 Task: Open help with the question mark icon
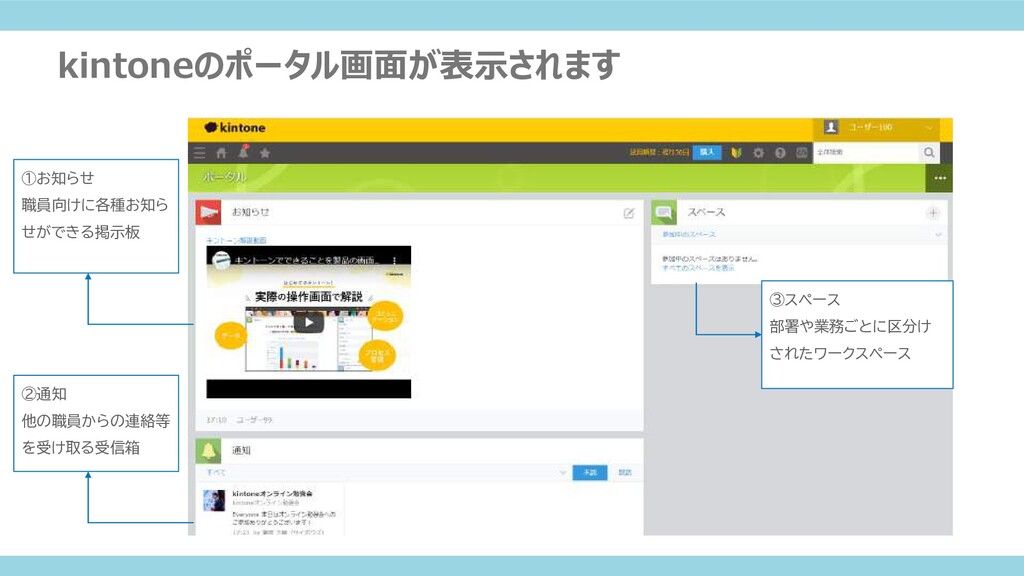click(x=780, y=153)
